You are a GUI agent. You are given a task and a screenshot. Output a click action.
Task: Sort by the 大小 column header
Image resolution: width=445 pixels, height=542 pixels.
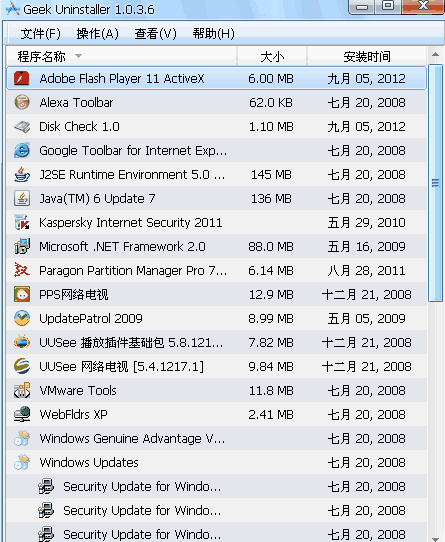point(272,56)
